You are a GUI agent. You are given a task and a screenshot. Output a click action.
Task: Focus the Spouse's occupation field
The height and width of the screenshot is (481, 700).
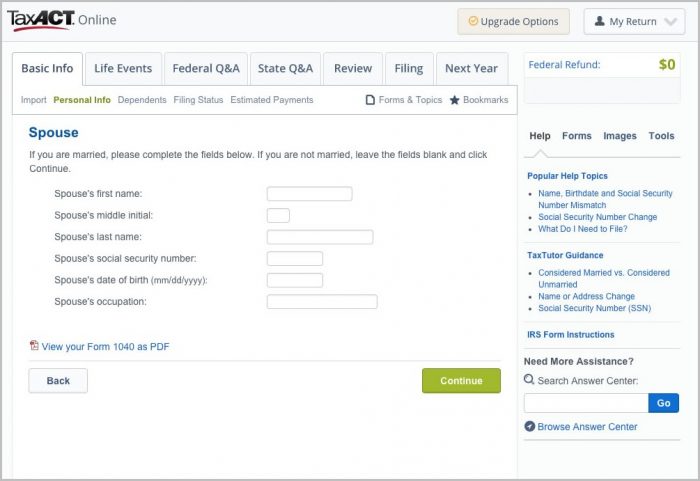(322, 301)
